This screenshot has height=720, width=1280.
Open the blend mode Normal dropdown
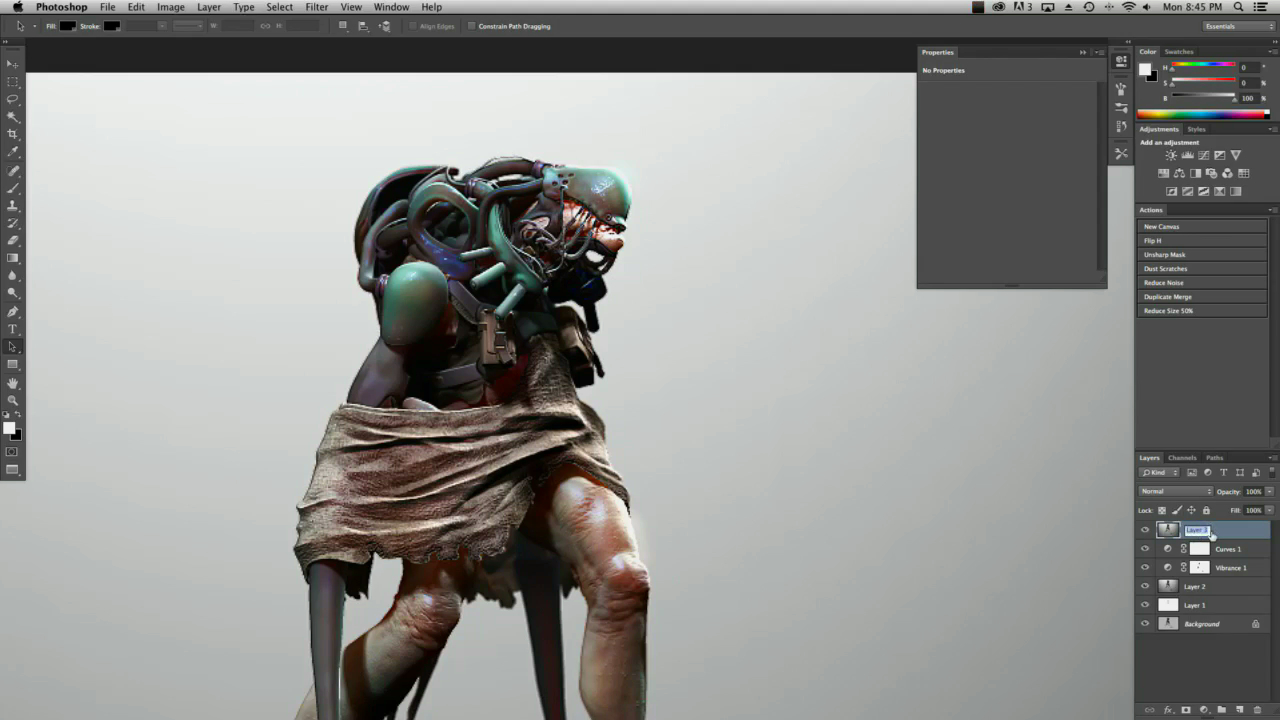1176,491
